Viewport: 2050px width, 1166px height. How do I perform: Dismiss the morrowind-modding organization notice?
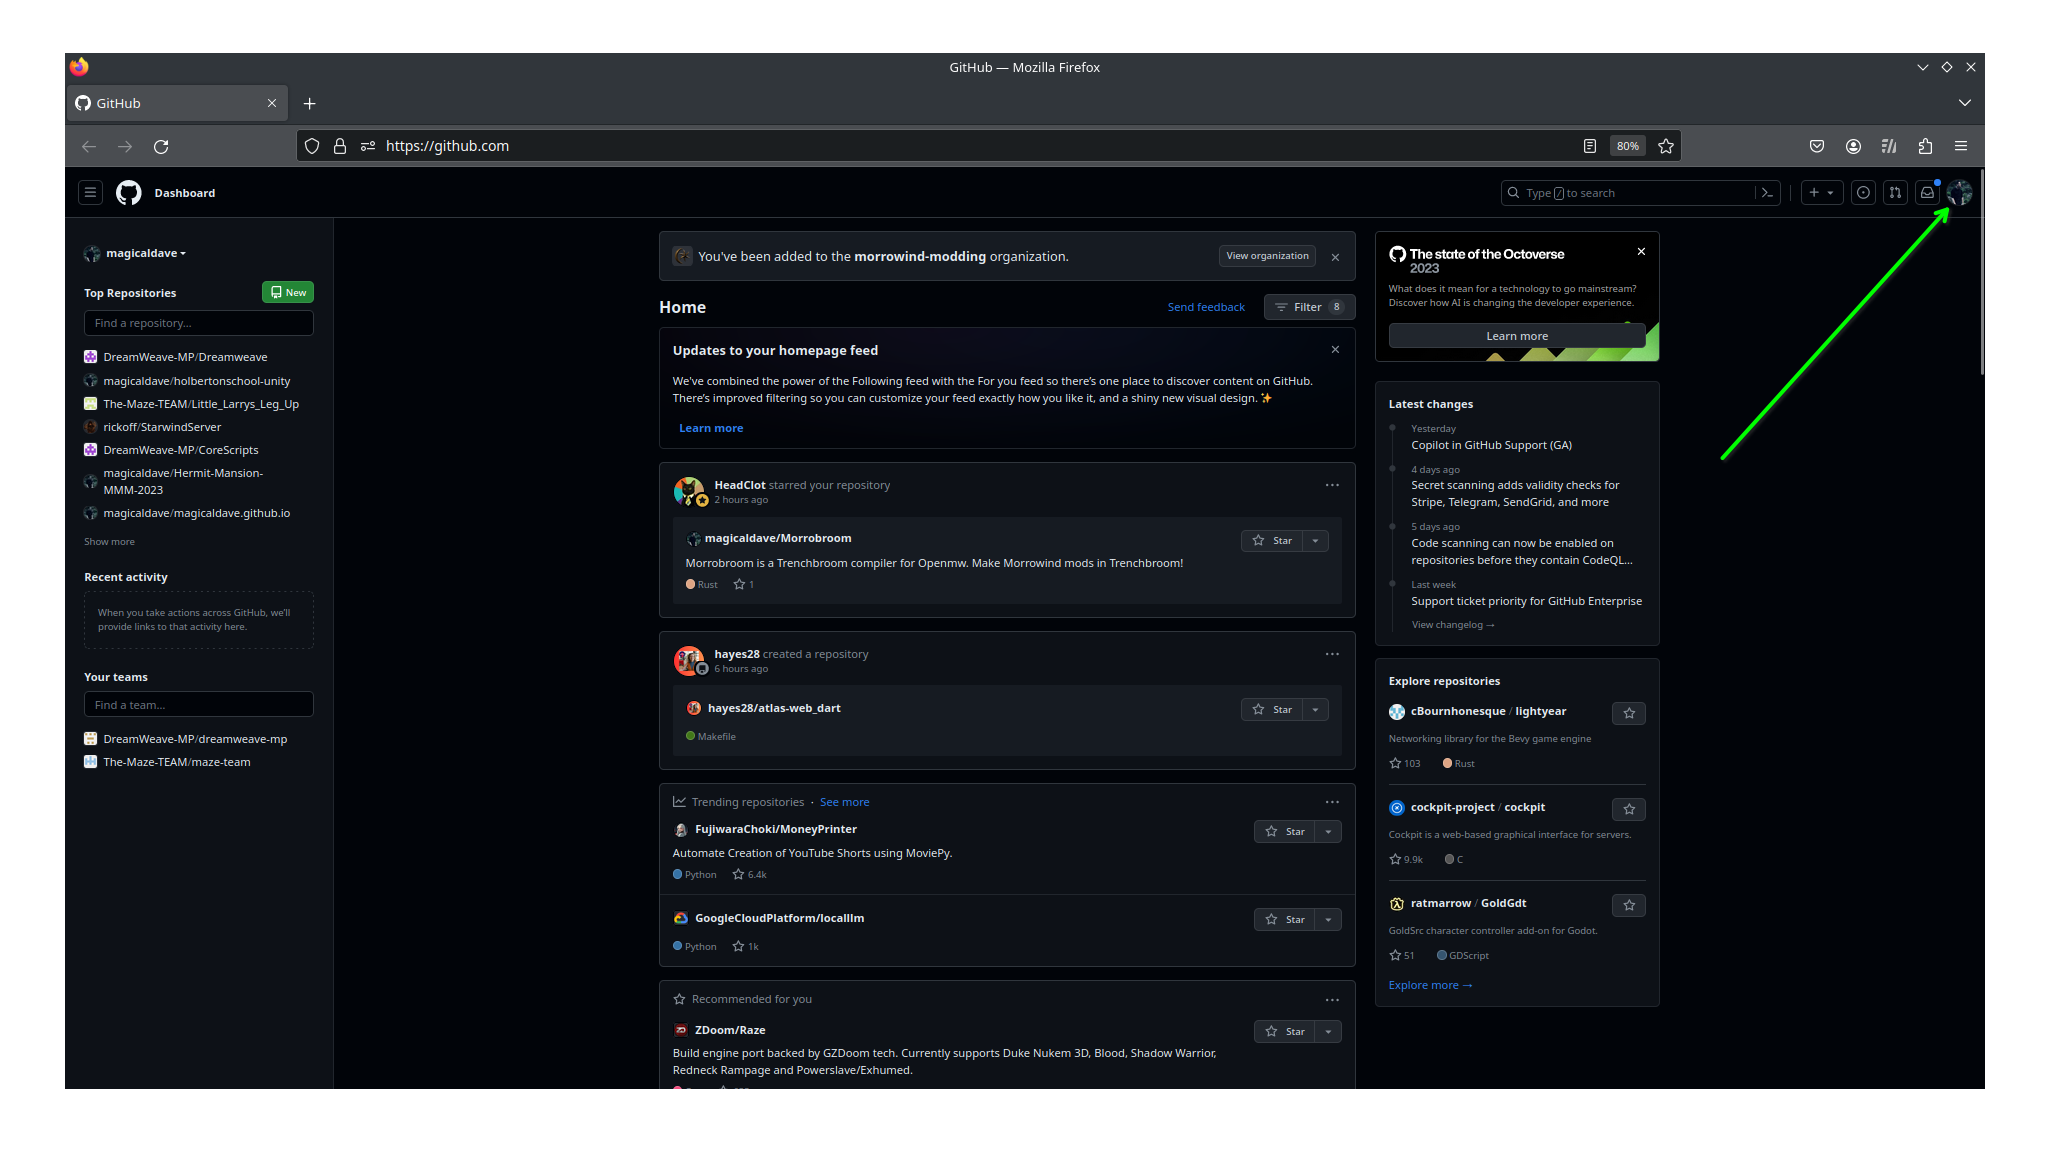[x=1335, y=257]
